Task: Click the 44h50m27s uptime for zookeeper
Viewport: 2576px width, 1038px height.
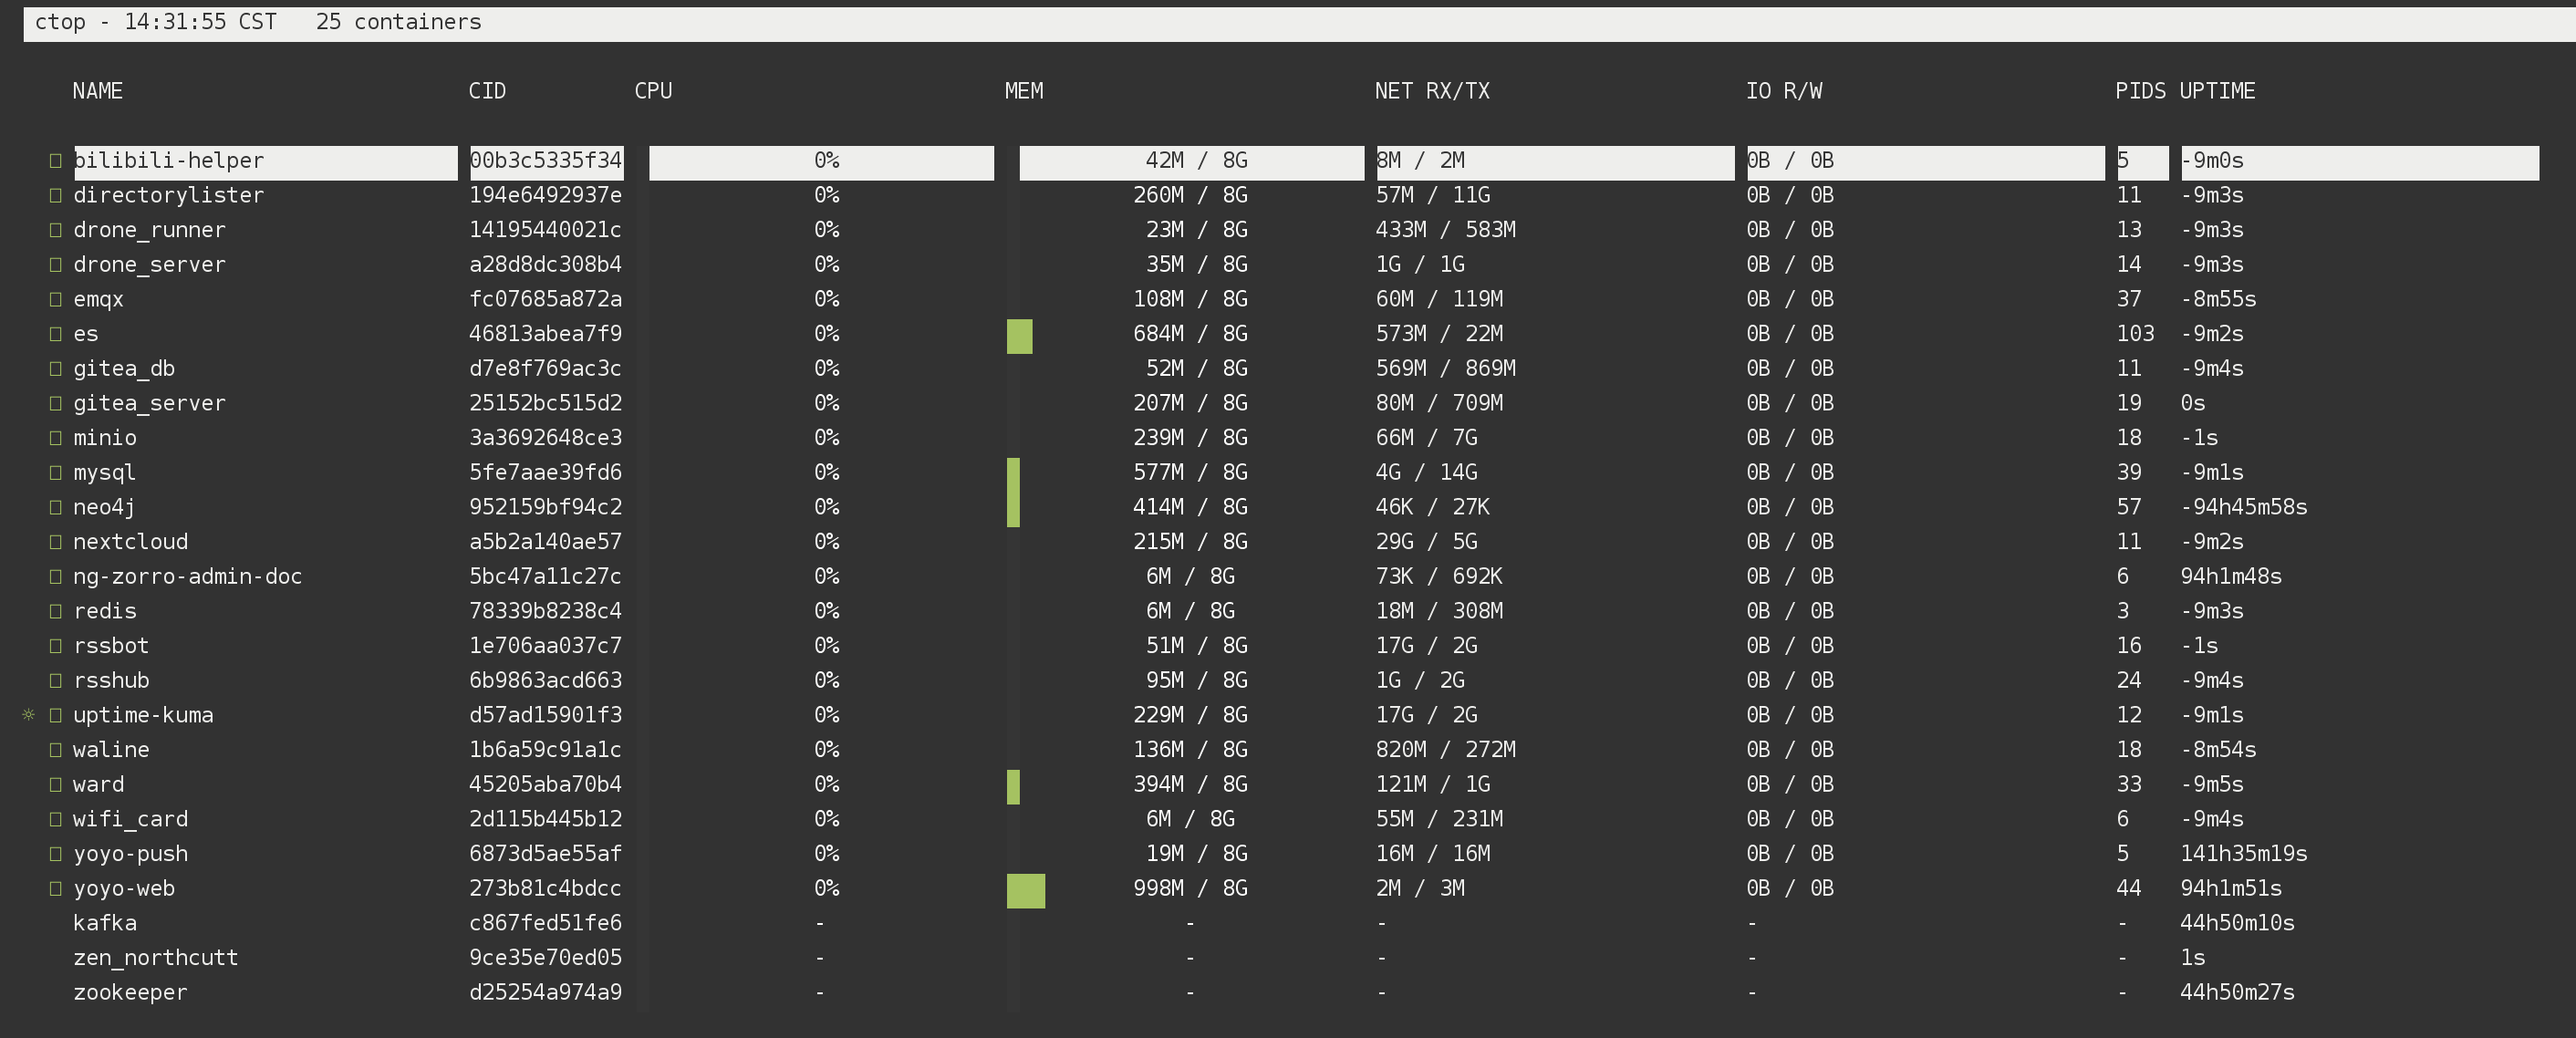Action: tap(2237, 993)
